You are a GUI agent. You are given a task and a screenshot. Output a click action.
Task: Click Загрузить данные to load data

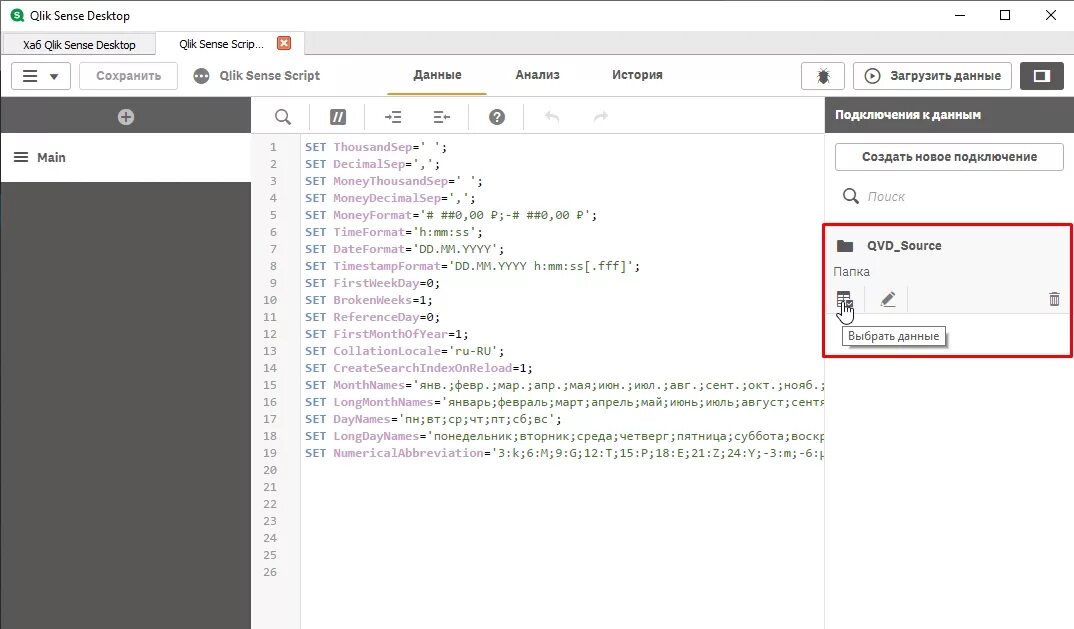pos(932,76)
